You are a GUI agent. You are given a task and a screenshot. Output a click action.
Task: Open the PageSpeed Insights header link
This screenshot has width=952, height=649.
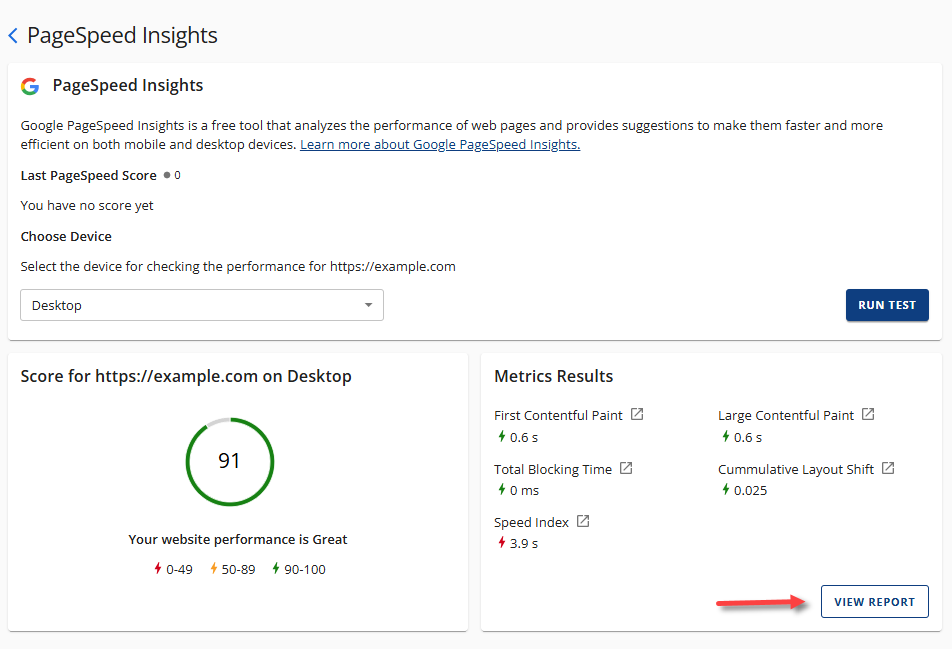click(123, 35)
